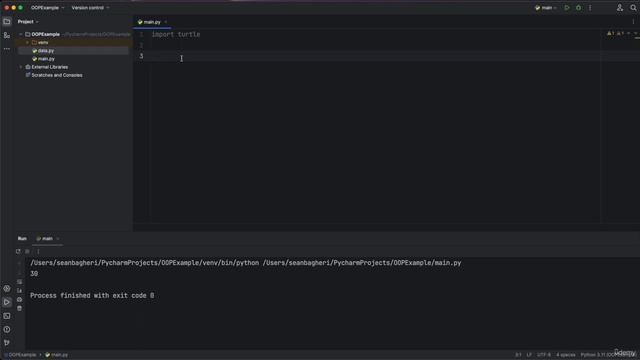Open the OOPExample project dropdown
This screenshot has width=640, height=360.
[x=47, y=8]
